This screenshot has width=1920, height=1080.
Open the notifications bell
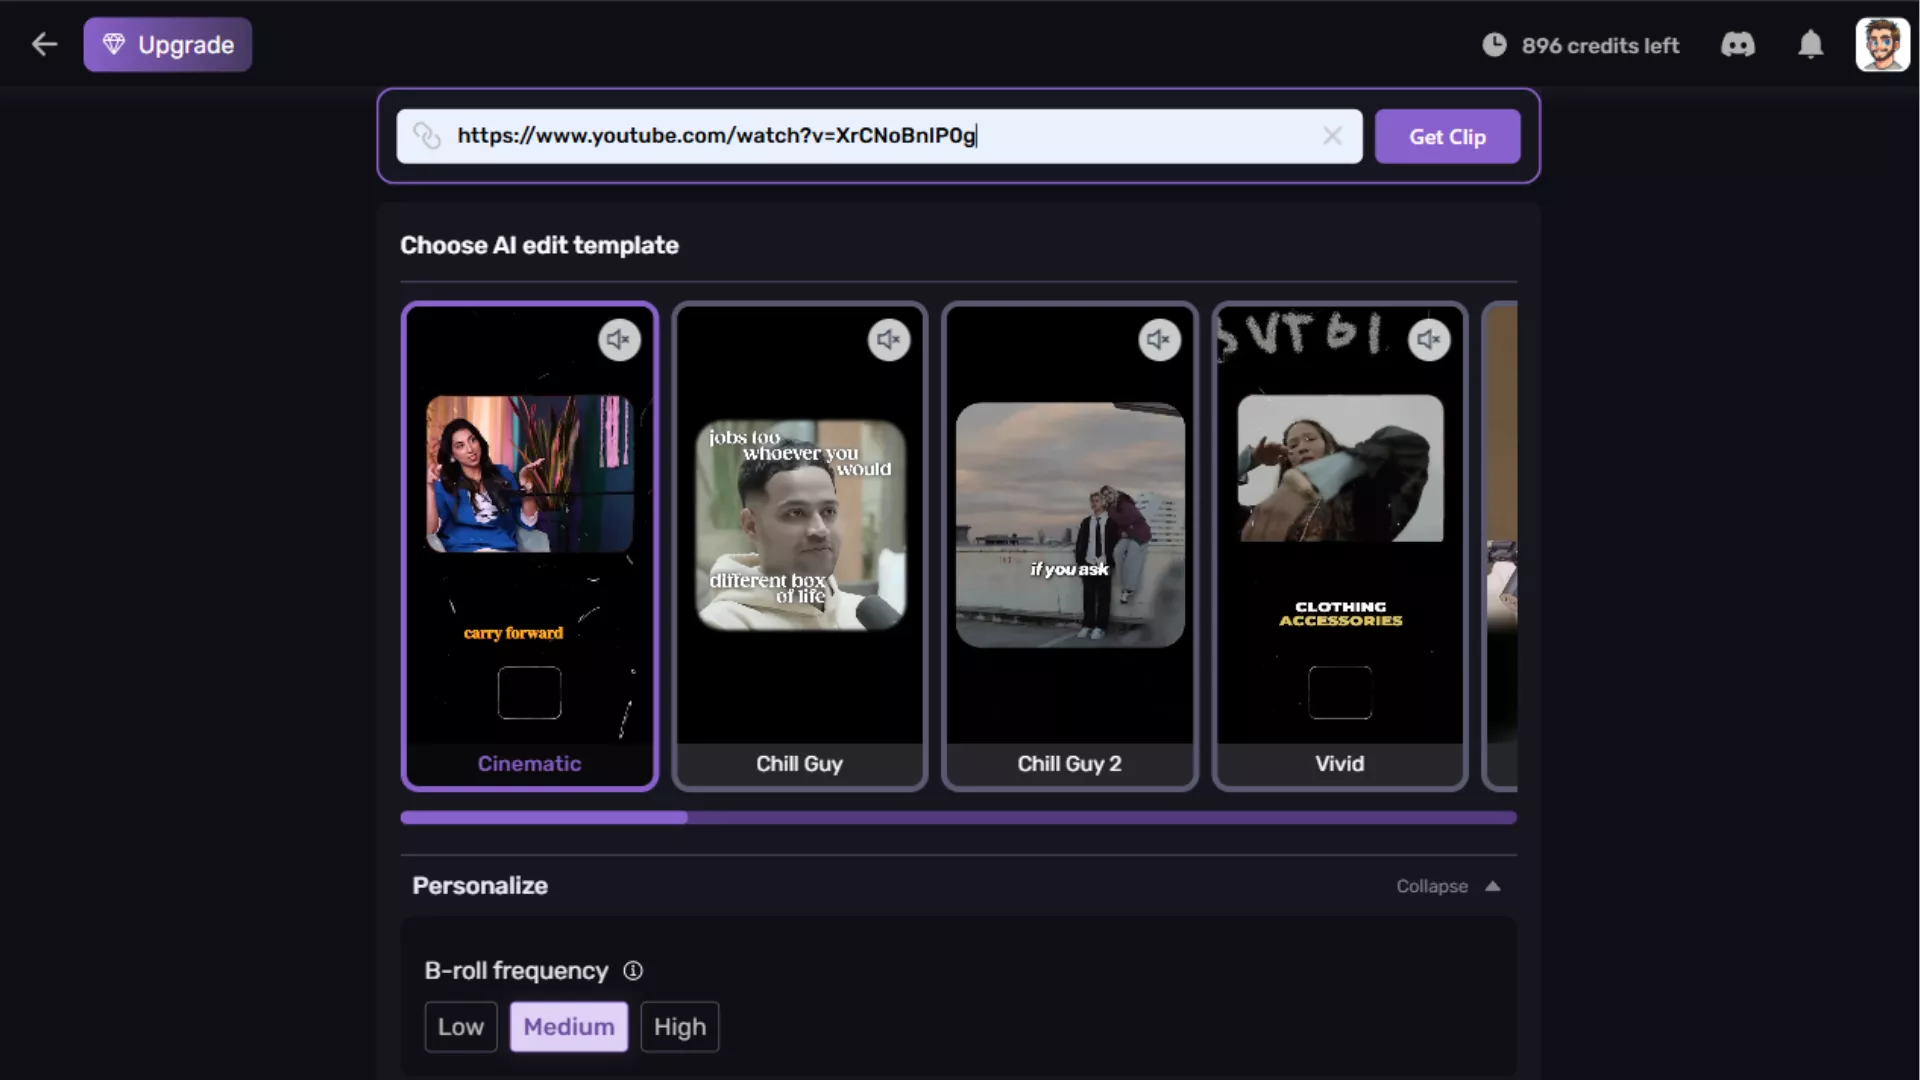pos(1810,45)
